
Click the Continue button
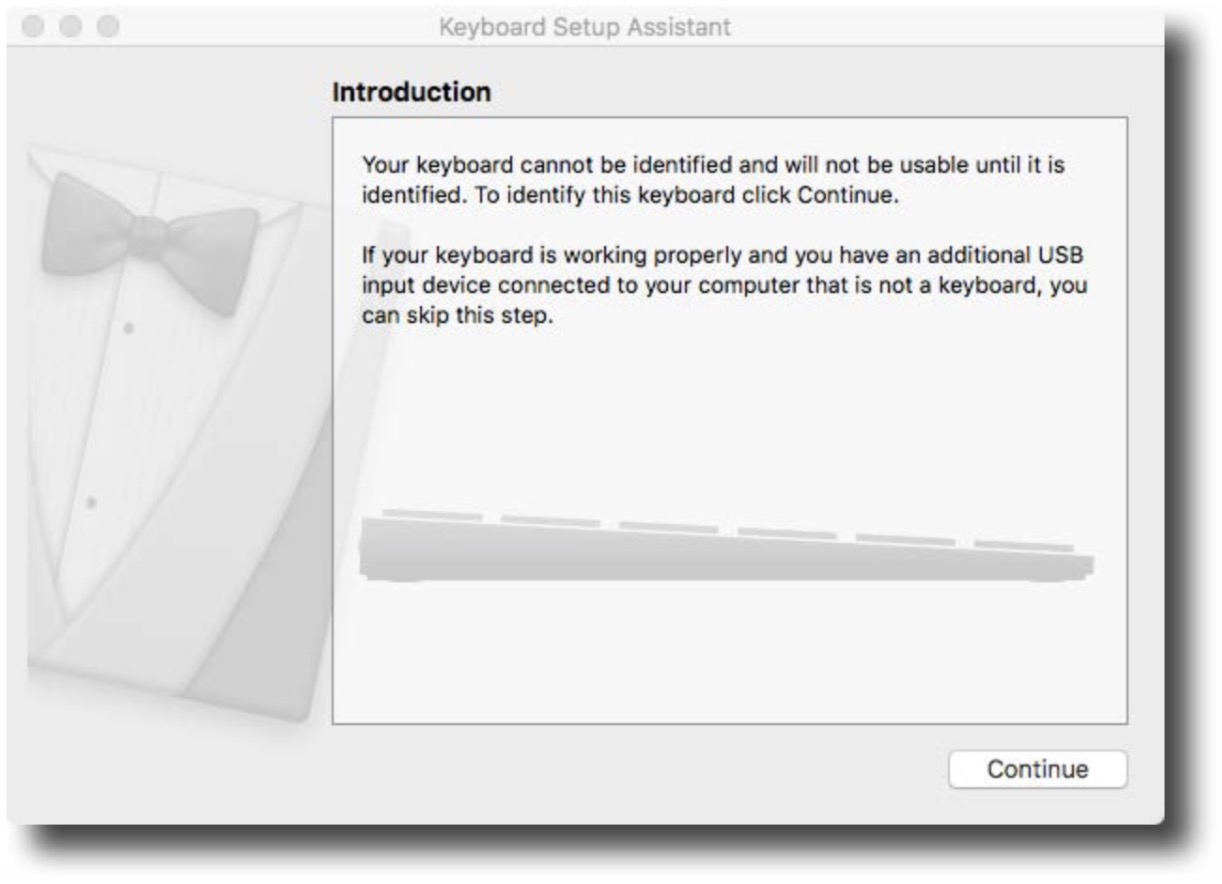pos(1038,769)
